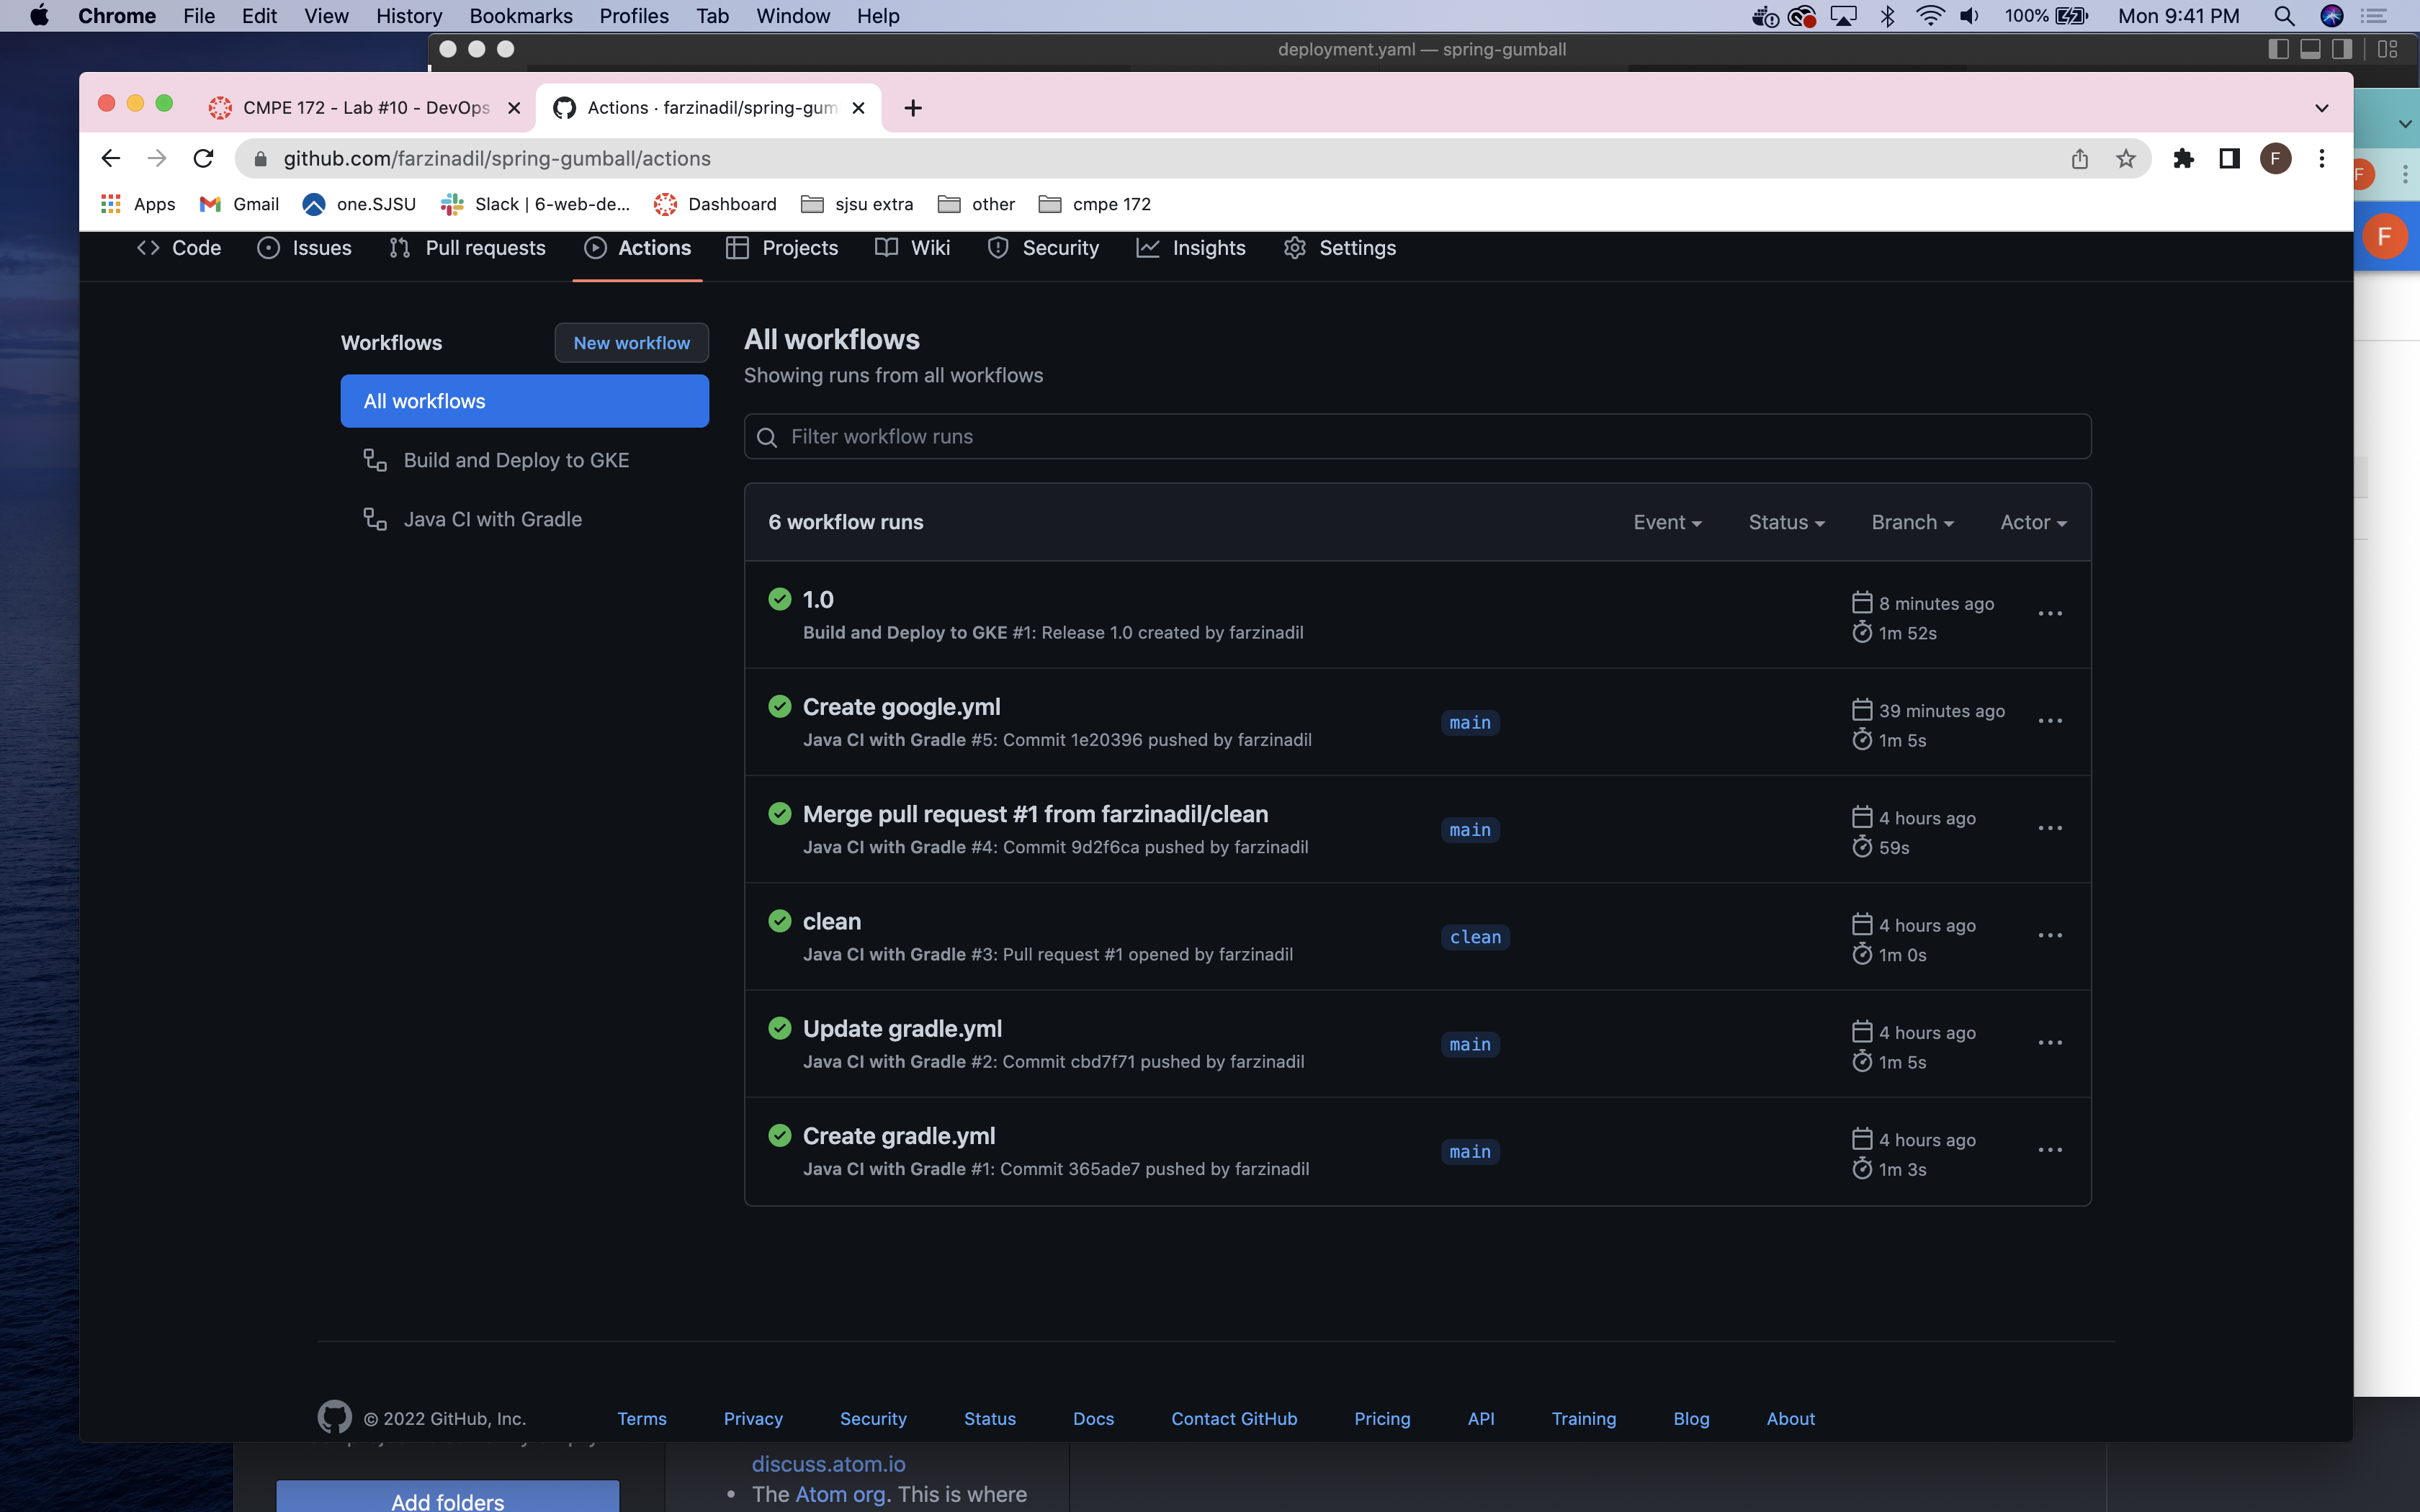Reload the GitHub Actions page
The image size is (2420, 1512).
coord(203,159)
